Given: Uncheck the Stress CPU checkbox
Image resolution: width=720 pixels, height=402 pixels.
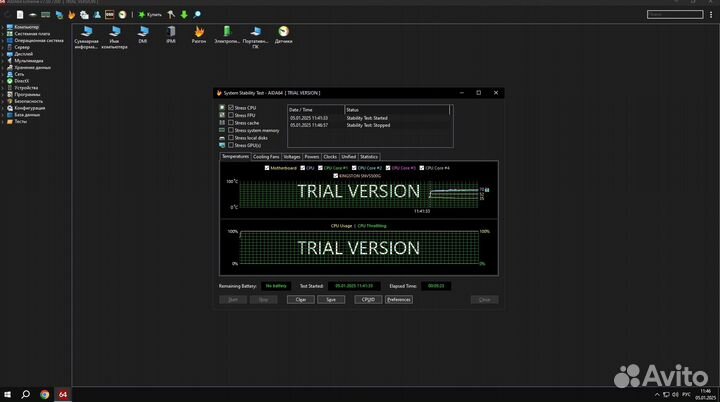Looking at the screenshot, I should (x=231, y=107).
